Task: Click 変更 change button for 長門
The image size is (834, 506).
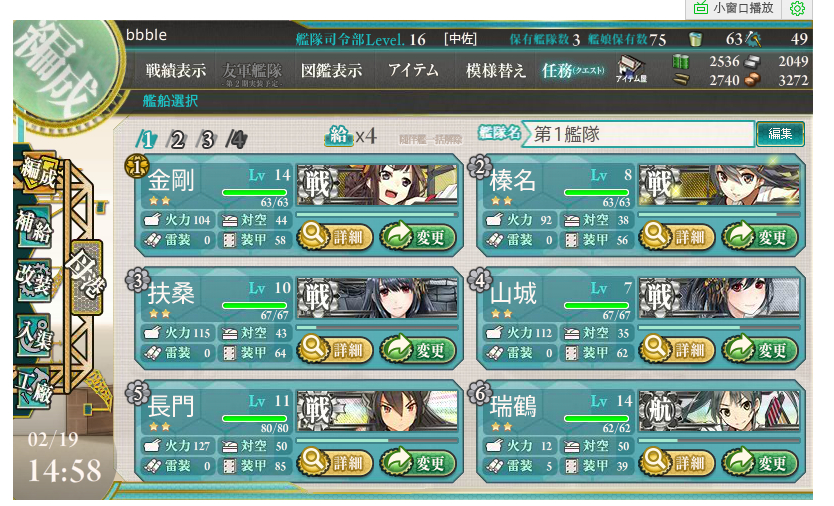Action: click(x=418, y=462)
